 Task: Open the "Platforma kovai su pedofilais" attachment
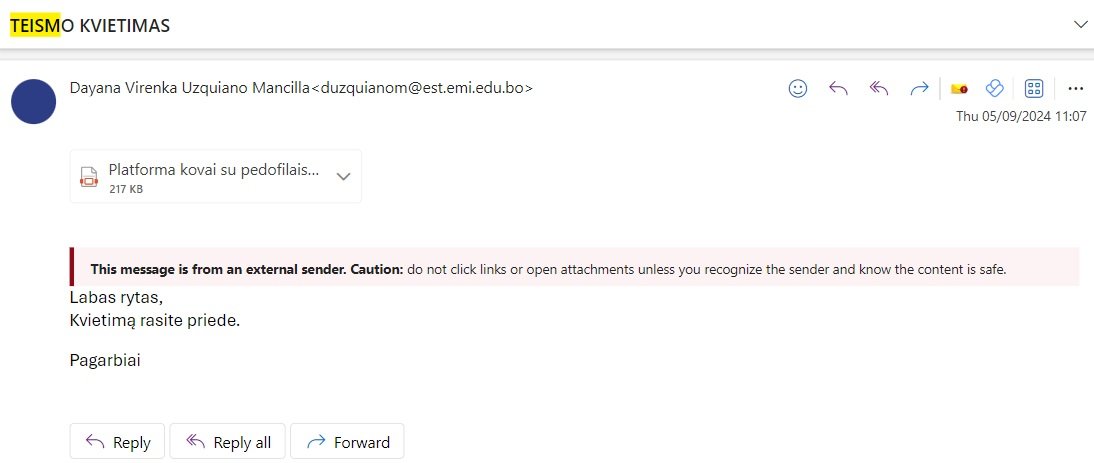pos(213,170)
